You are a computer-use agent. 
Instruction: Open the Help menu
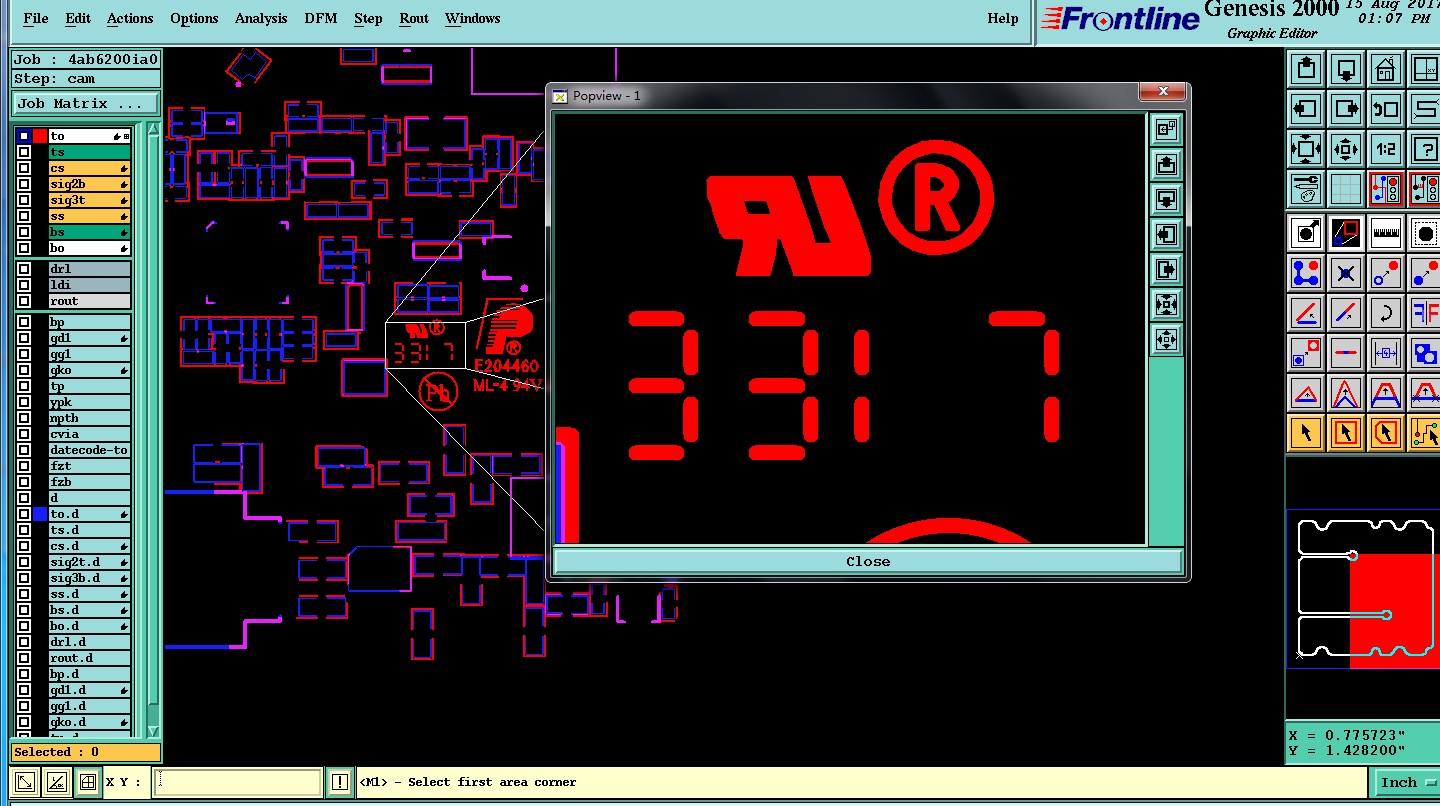coord(1003,18)
